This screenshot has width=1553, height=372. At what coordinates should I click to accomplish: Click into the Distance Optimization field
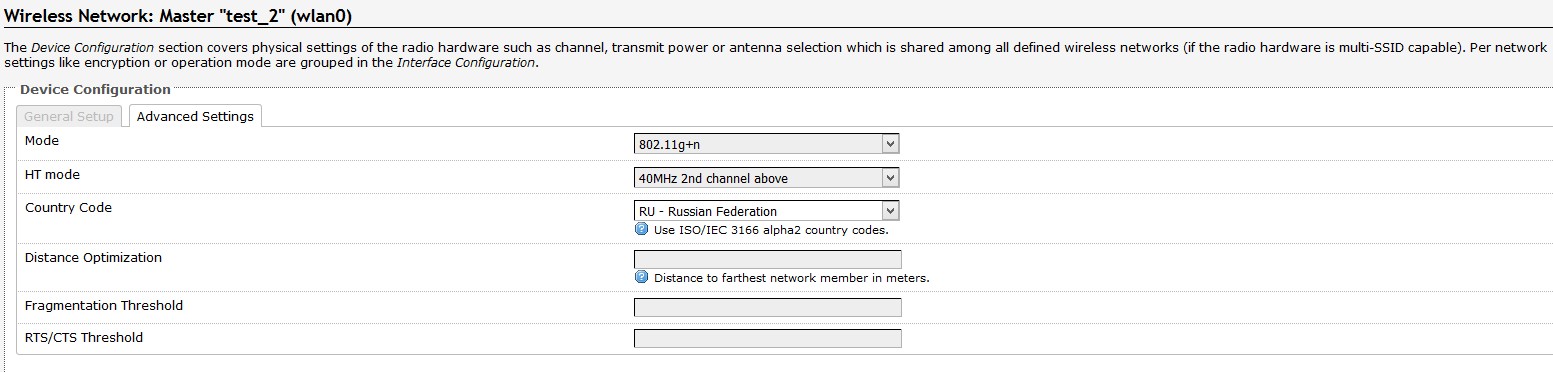click(768, 259)
